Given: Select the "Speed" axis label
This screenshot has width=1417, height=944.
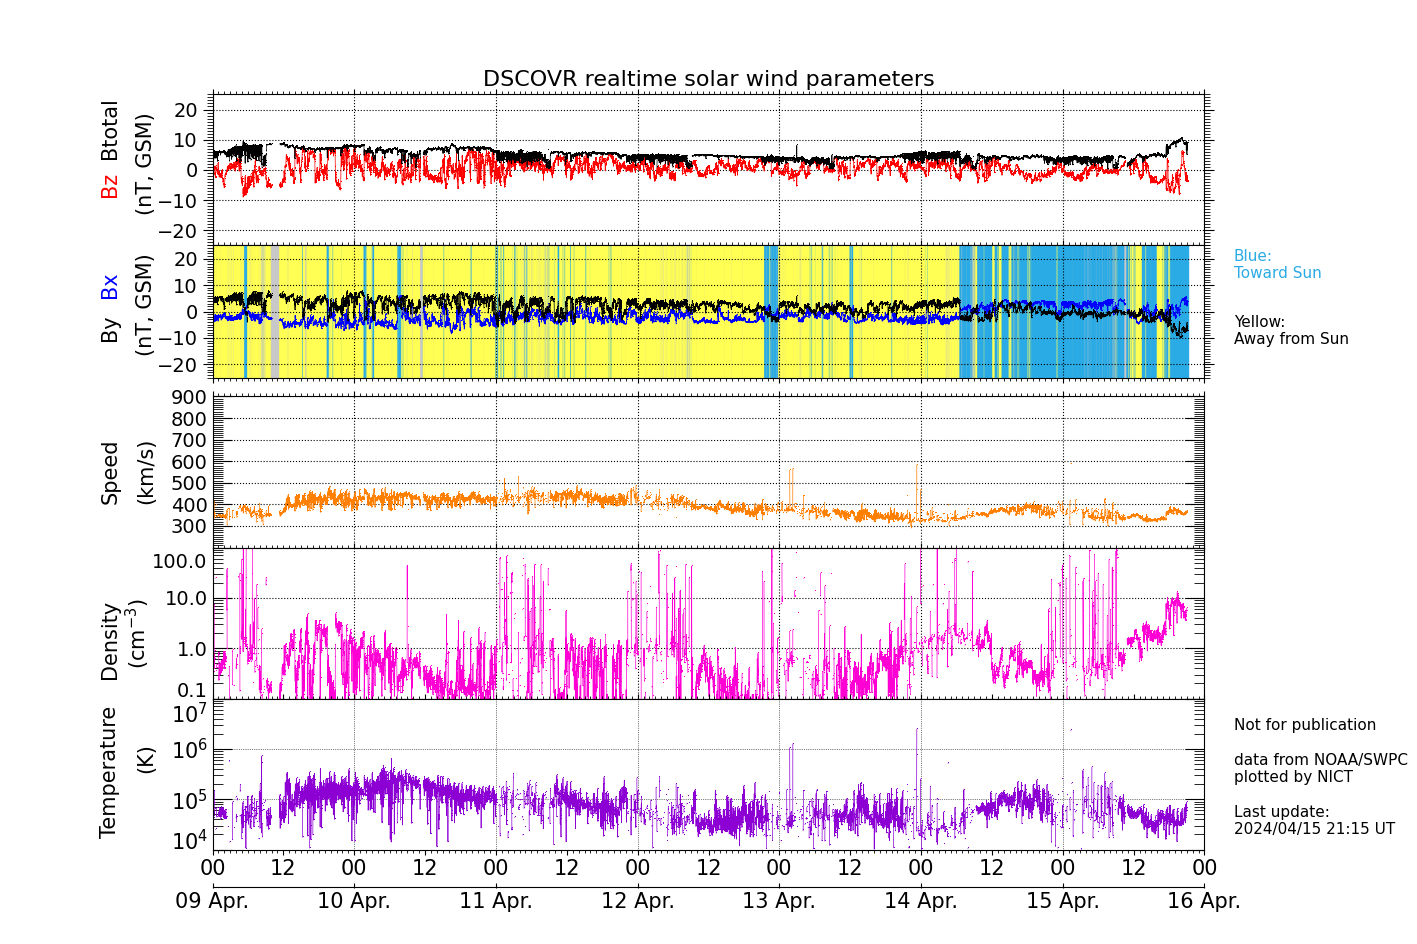Looking at the screenshot, I should [110, 473].
